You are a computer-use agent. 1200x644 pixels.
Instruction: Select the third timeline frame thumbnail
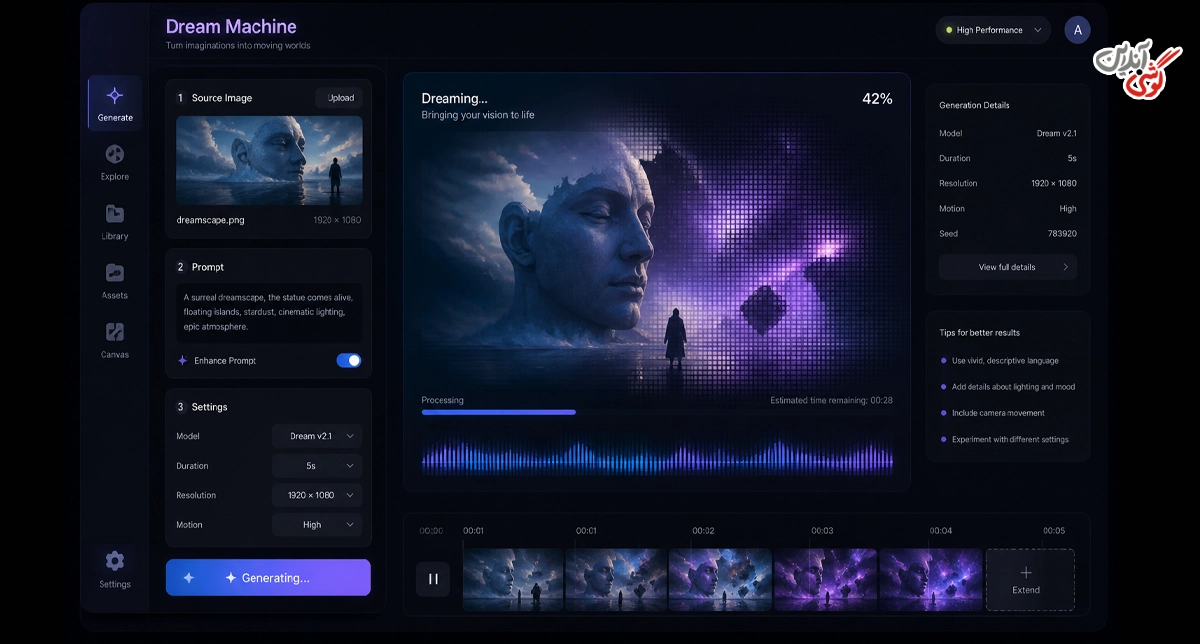coord(720,578)
